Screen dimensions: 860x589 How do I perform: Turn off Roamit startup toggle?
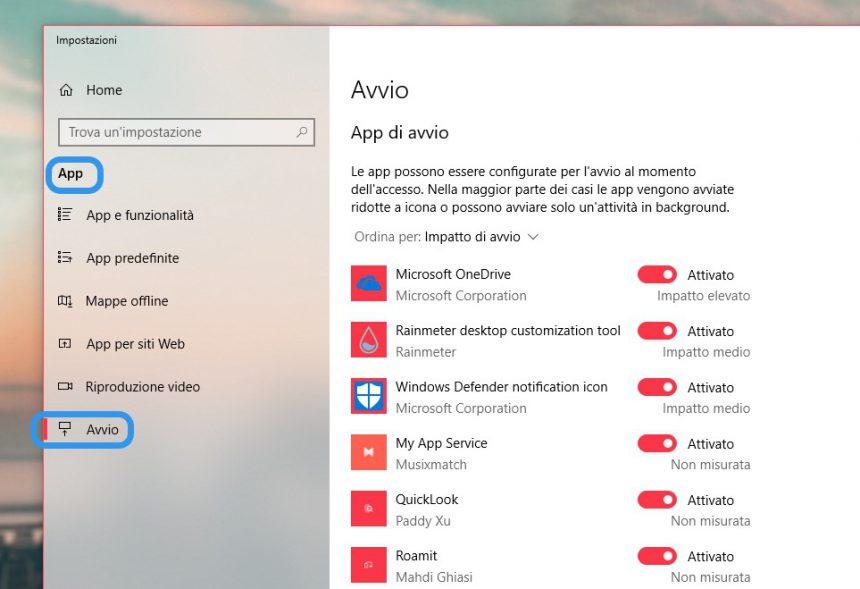click(x=657, y=556)
